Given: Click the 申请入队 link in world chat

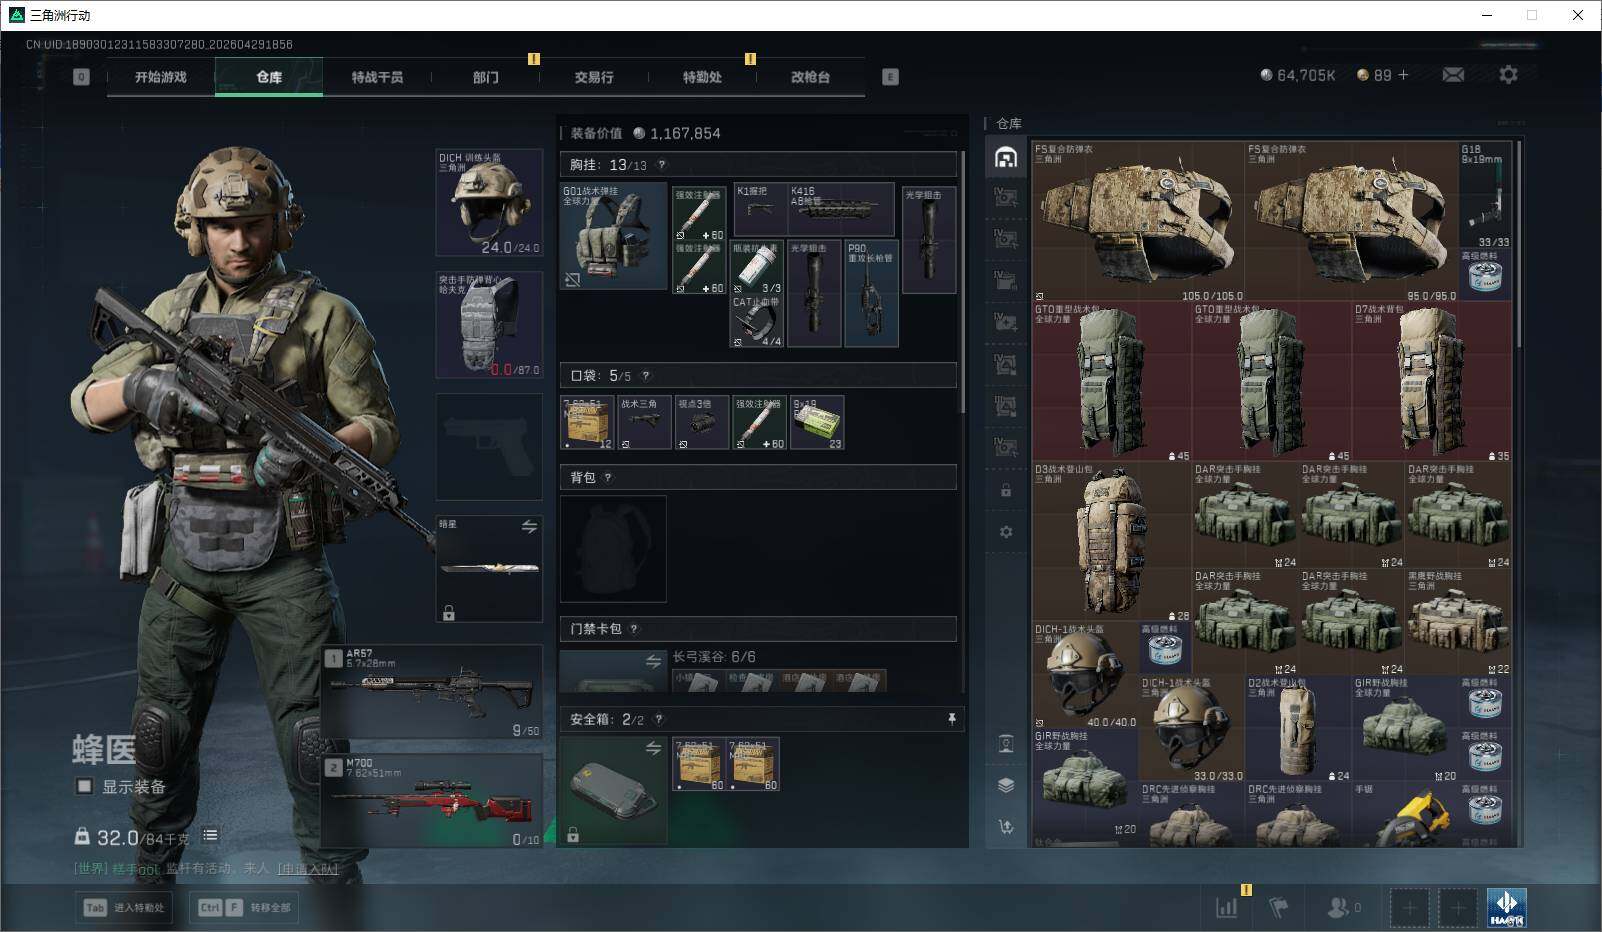Looking at the screenshot, I should tap(307, 869).
